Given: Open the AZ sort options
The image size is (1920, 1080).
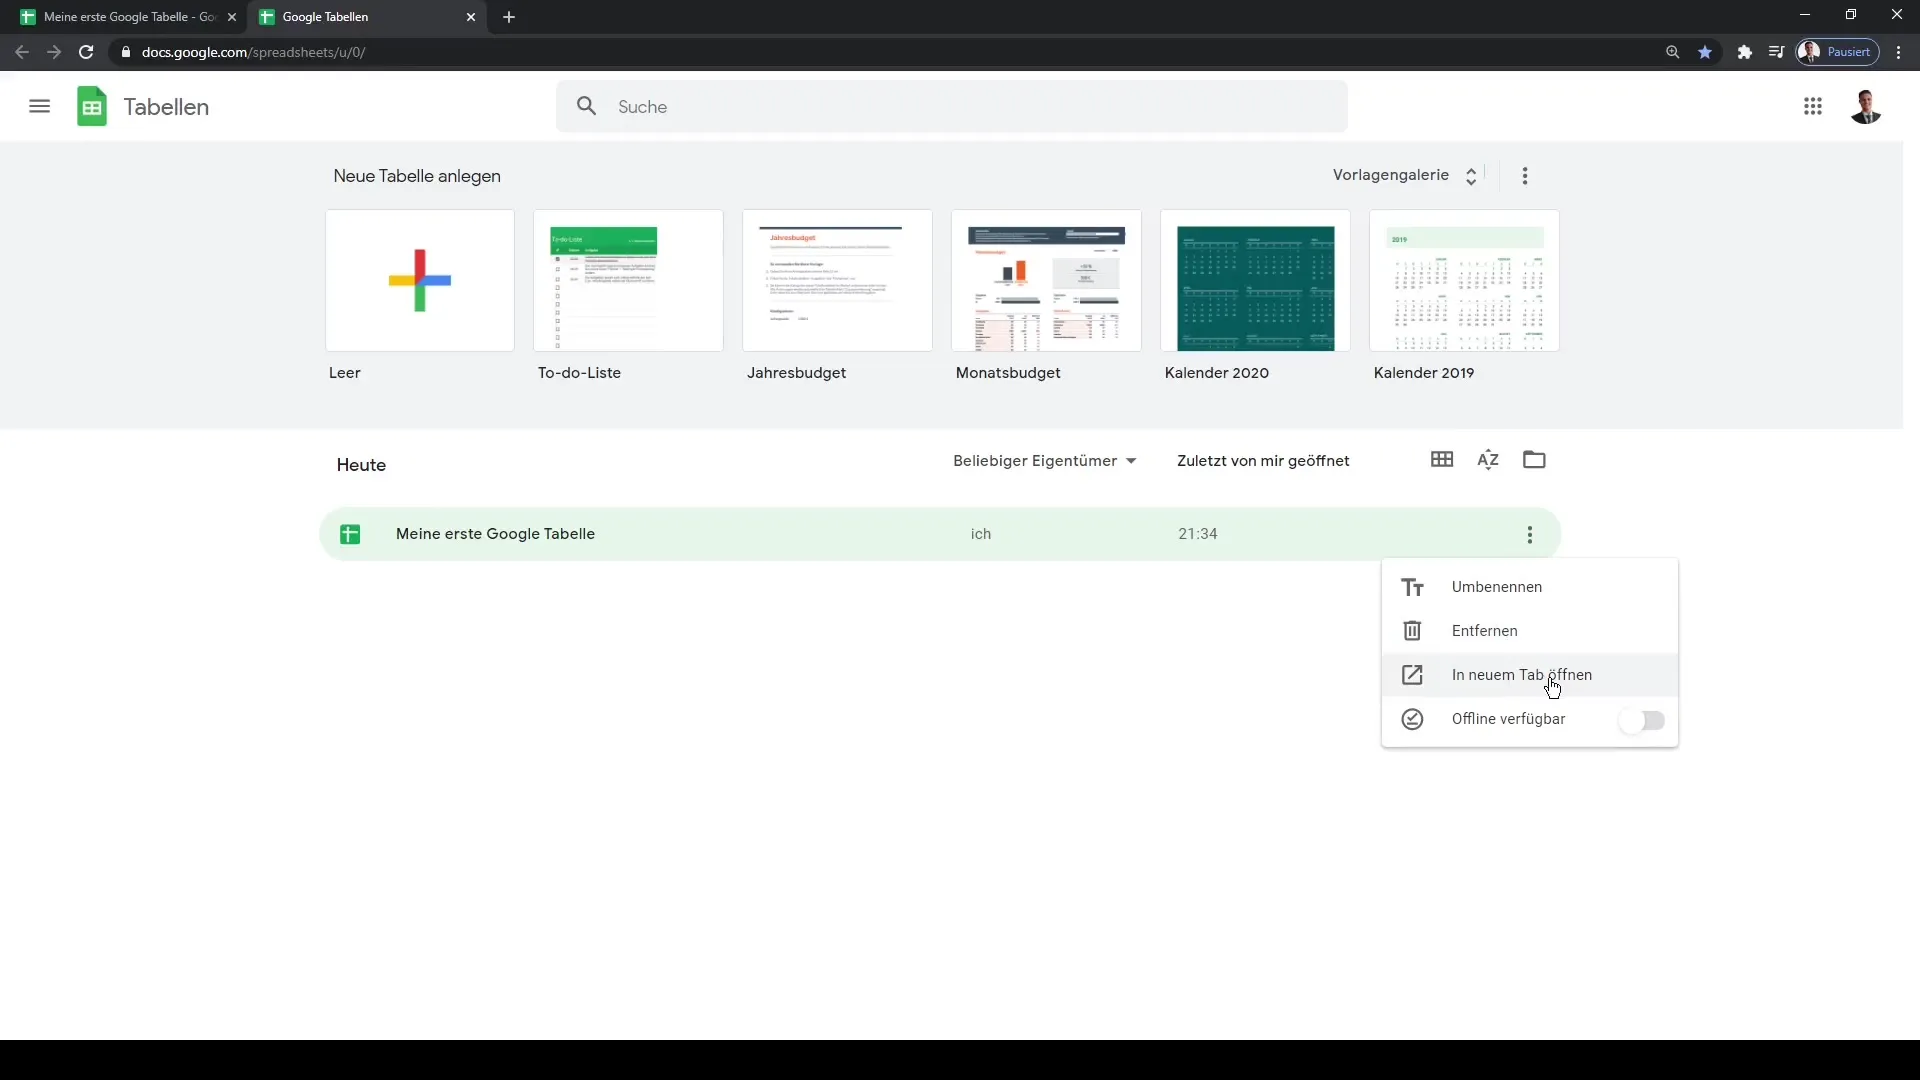Looking at the screenshot, I should point(1488,459).
